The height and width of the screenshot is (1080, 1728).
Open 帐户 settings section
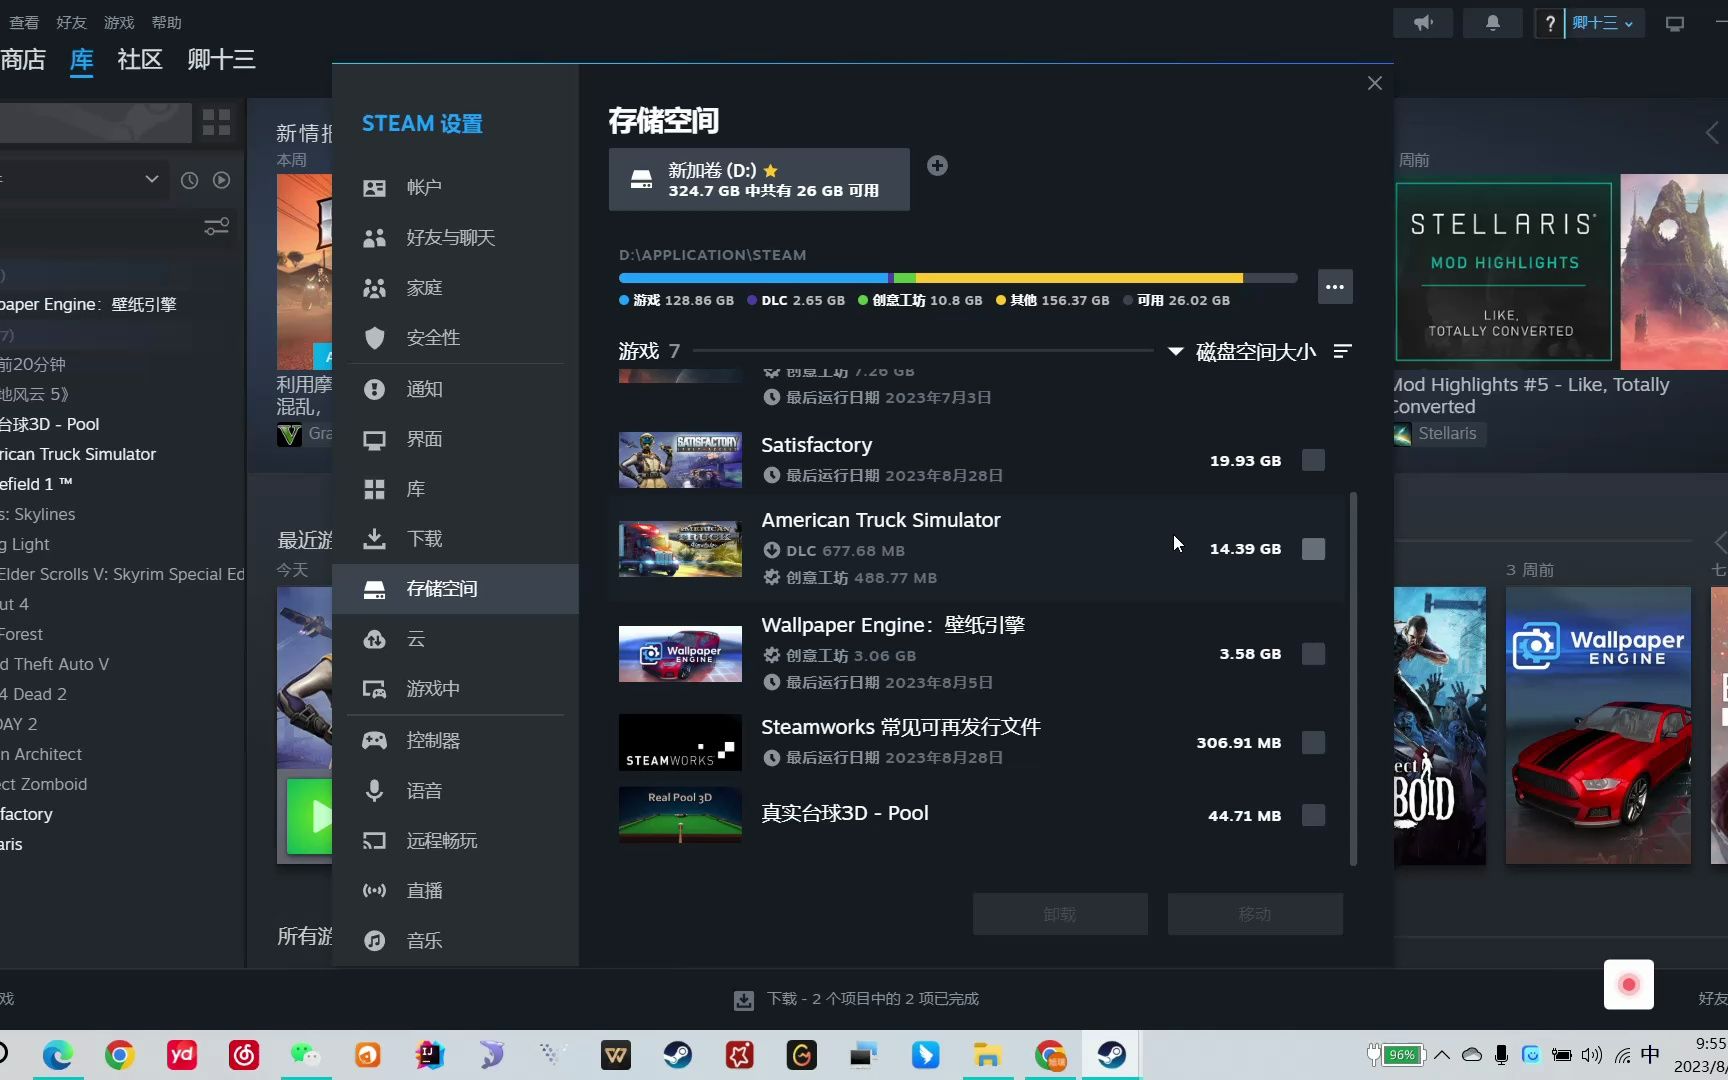coord(455,187)
